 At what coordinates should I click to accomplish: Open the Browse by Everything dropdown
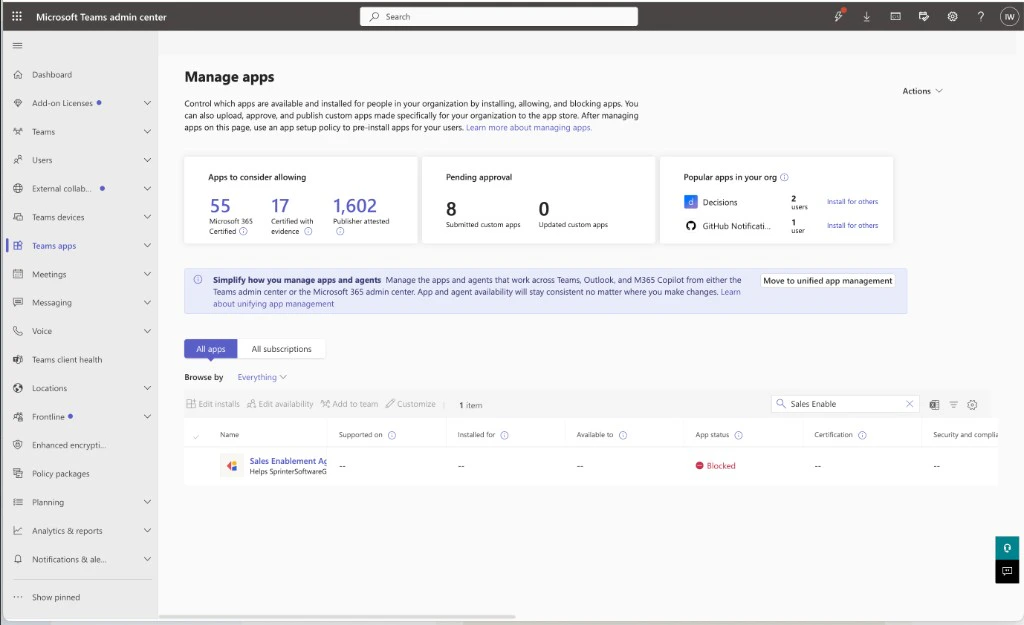pos(262,377)
